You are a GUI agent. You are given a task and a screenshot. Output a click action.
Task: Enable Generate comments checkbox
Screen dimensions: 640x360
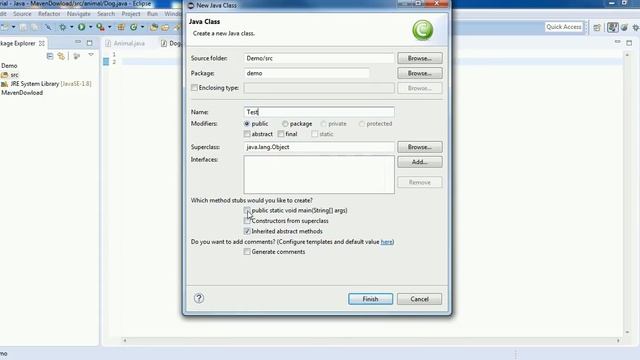point(247,252)
